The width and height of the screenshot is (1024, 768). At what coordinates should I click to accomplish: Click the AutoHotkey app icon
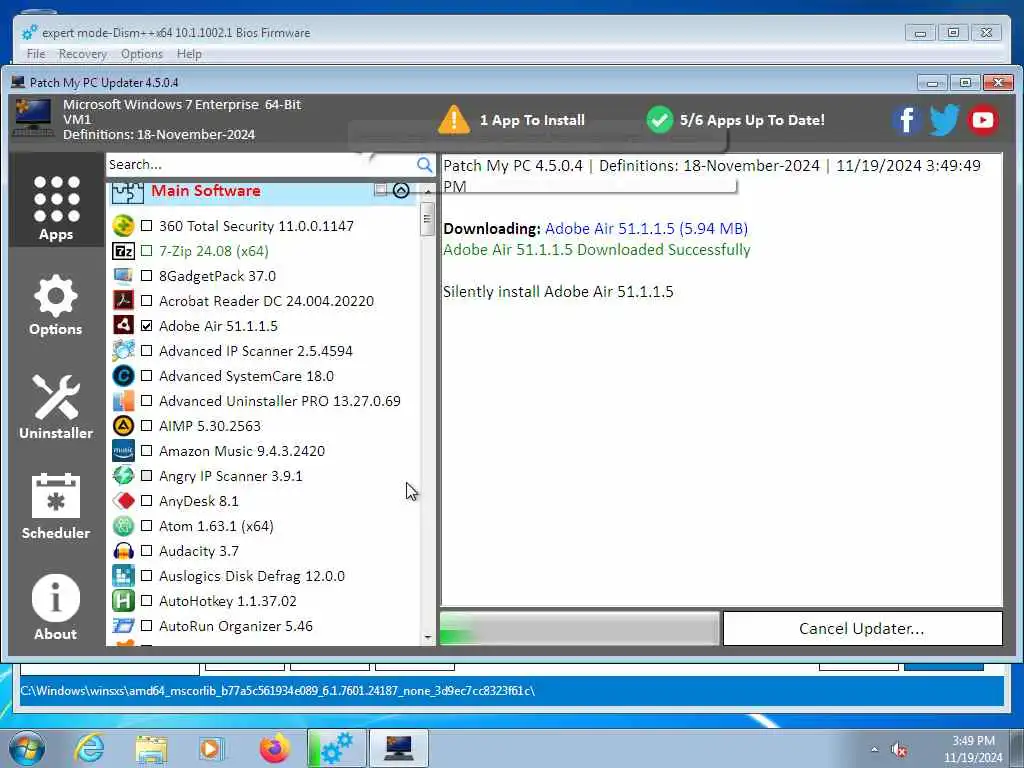(123, 601)
